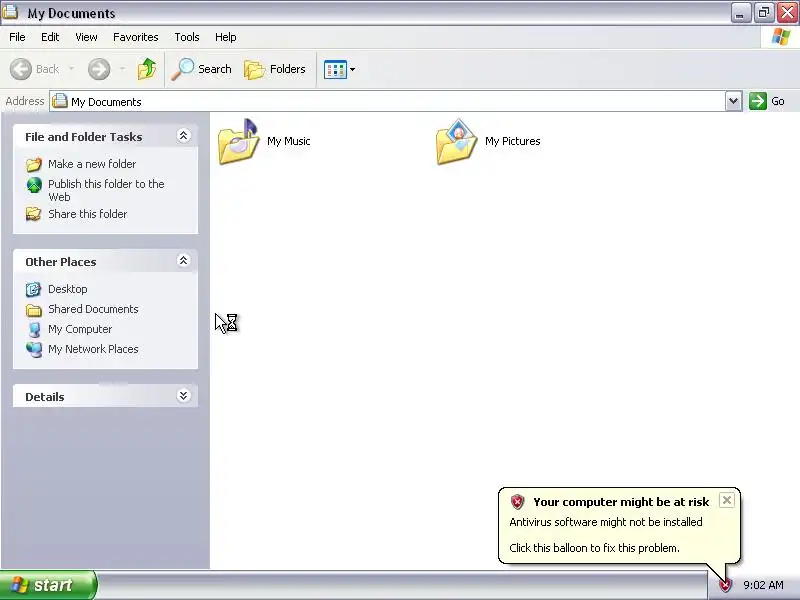Viewport: 800px width, 600px height.
Task: Click the Desktop icon in Other Places
Action: point(34,289)
